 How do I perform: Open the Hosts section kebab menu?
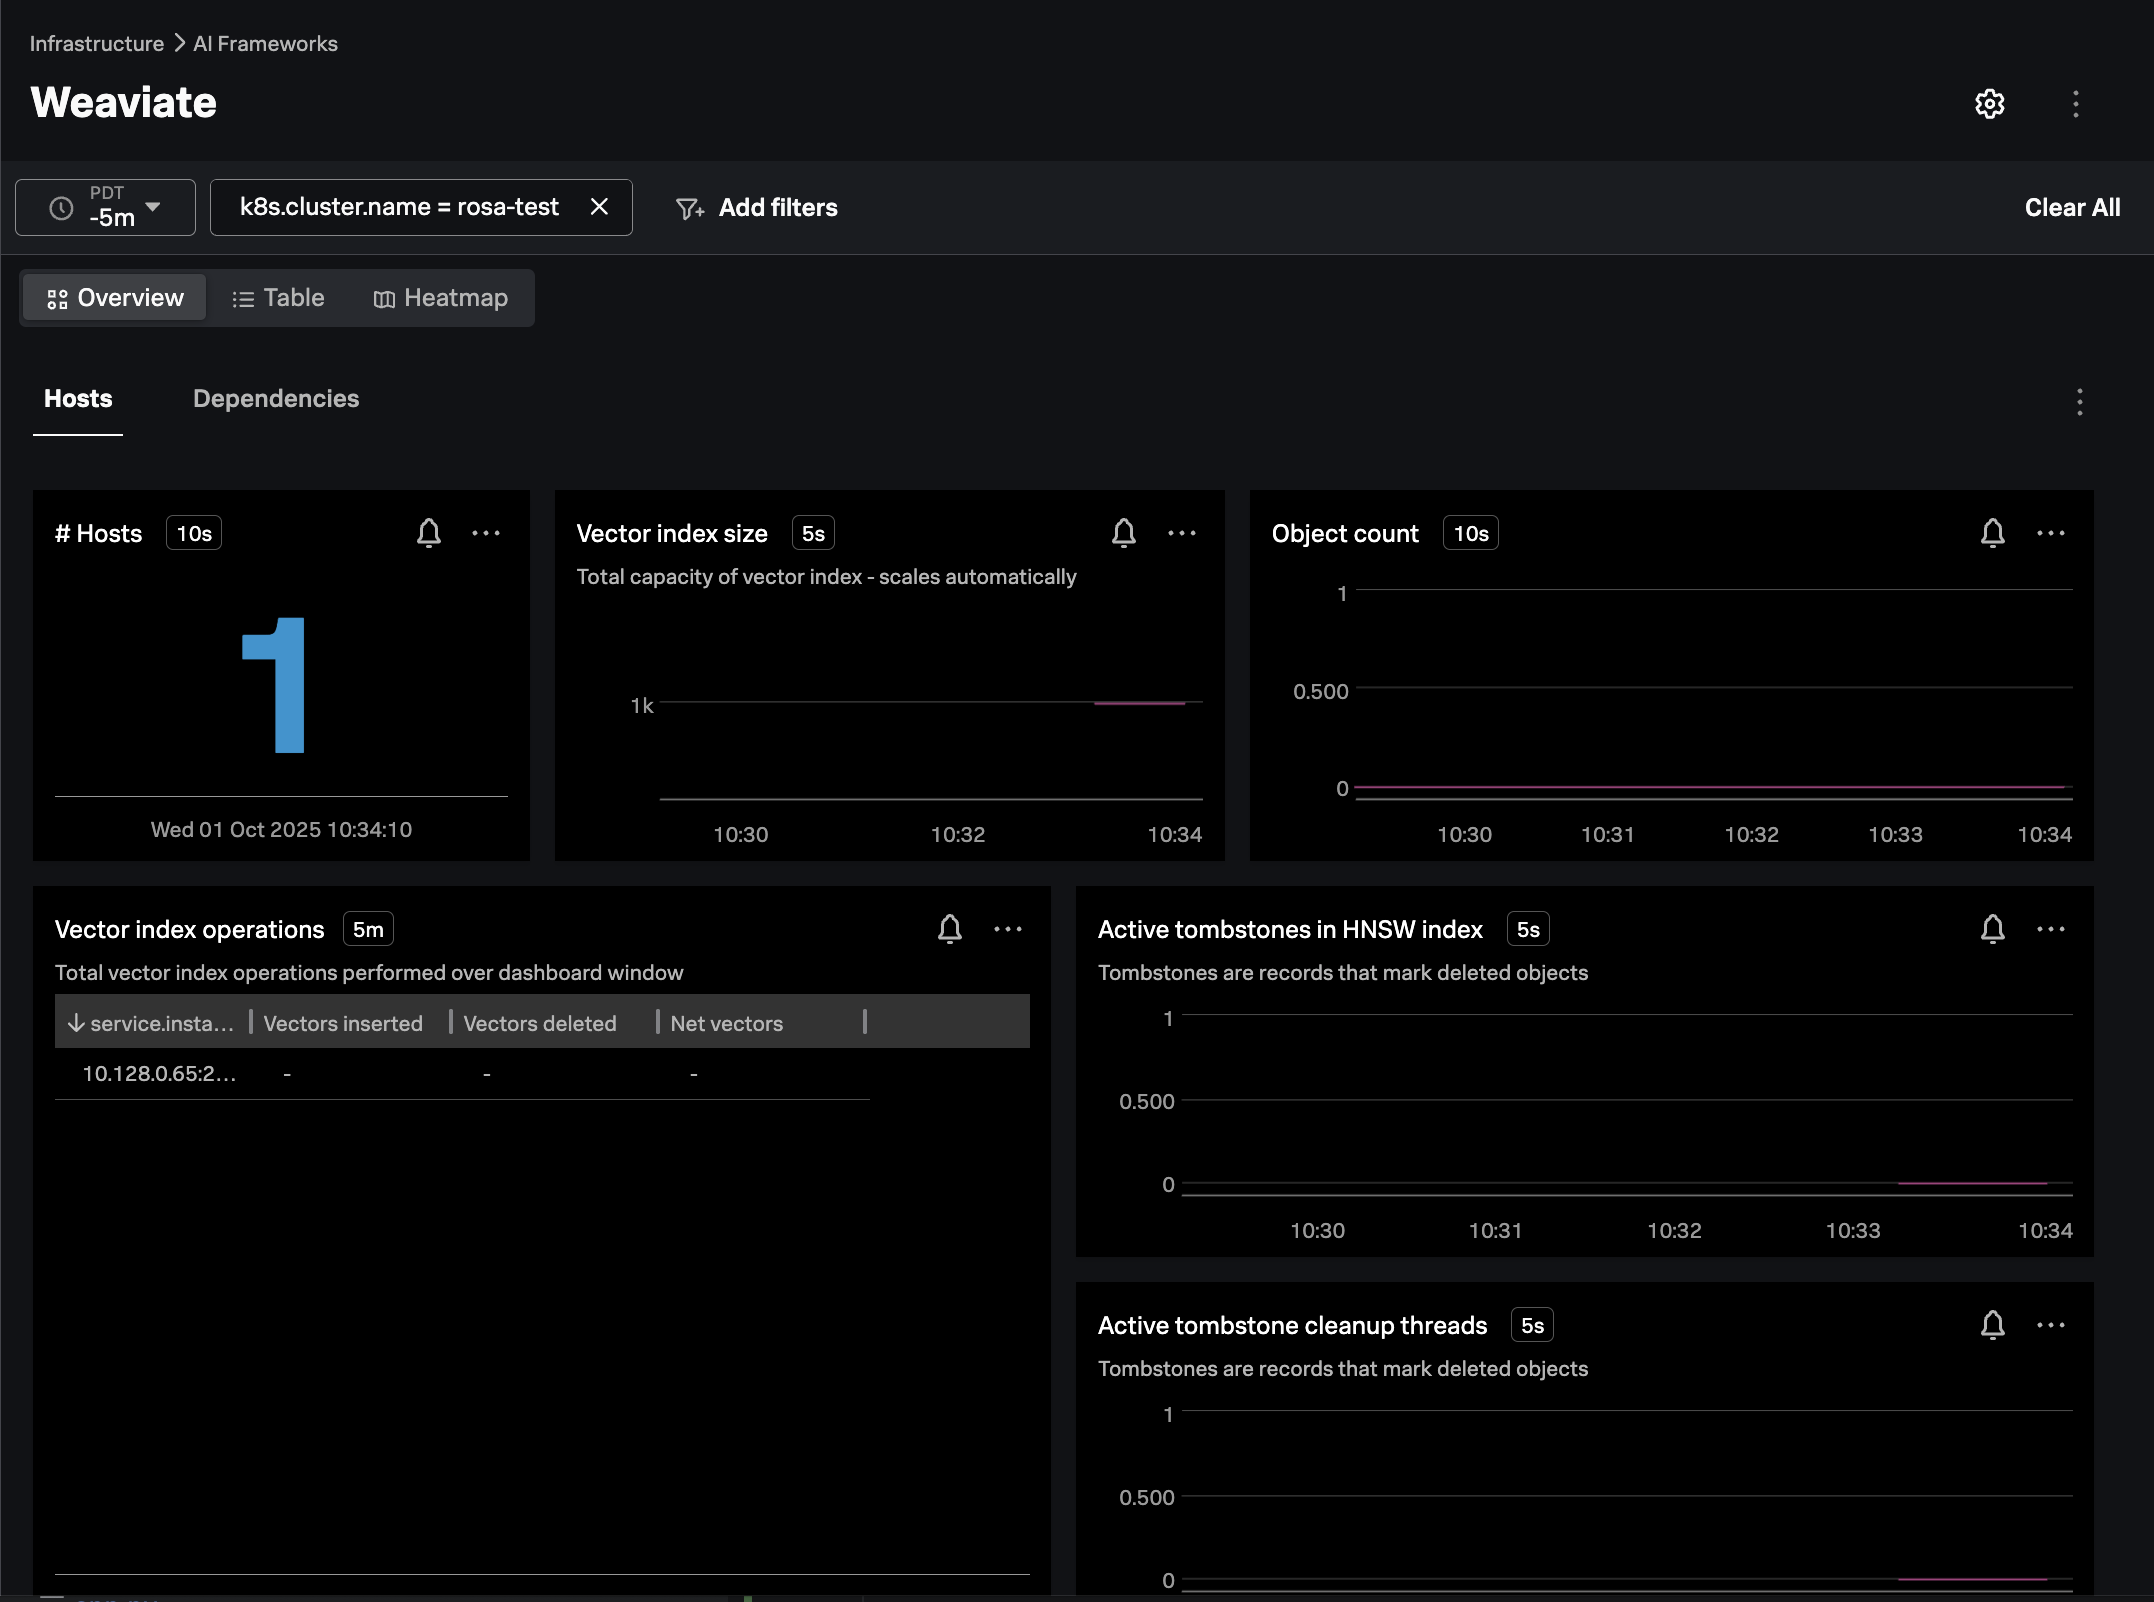(2079, 402)
